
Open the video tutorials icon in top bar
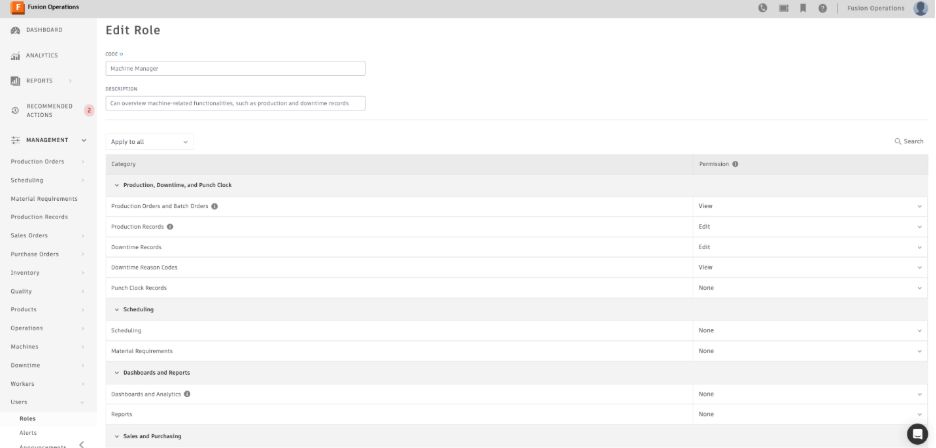point(783,8)
